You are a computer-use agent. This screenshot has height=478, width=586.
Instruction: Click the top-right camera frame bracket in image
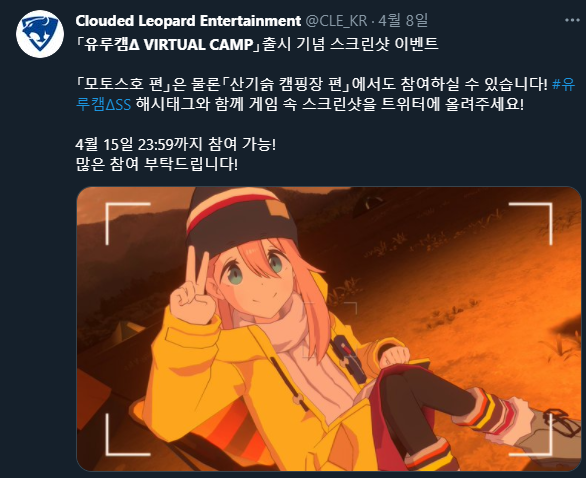pyautogui.click(x=531, y=223)
